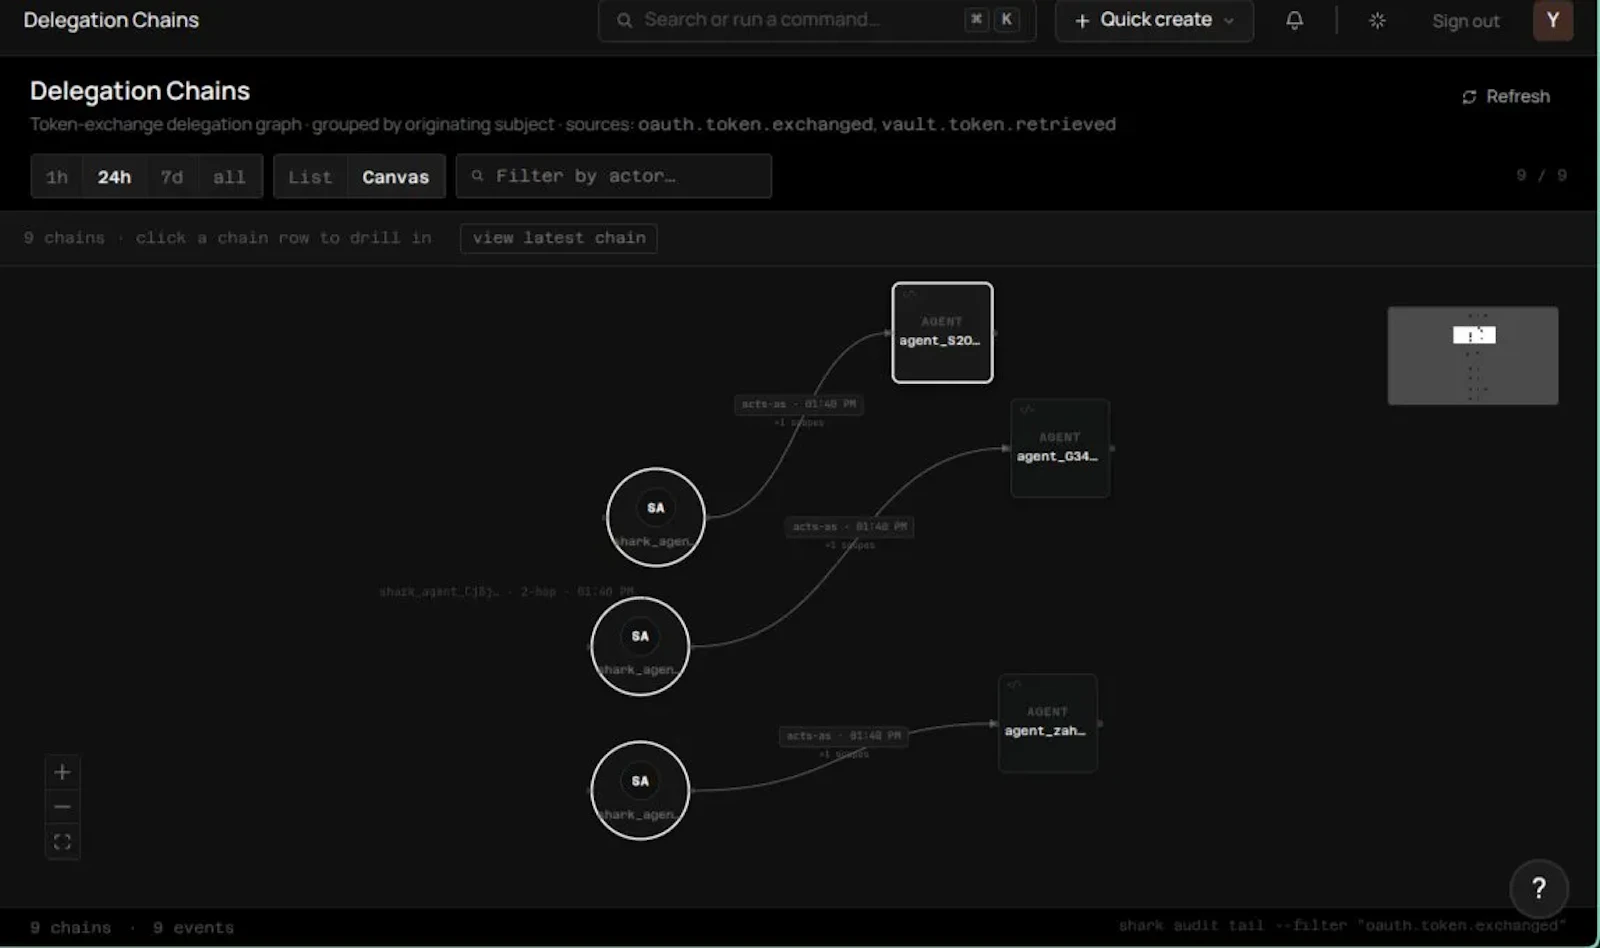Click the shark_agent 2-hop chain label
This screenshot has height=948, width=1600.
coord(506,592)
